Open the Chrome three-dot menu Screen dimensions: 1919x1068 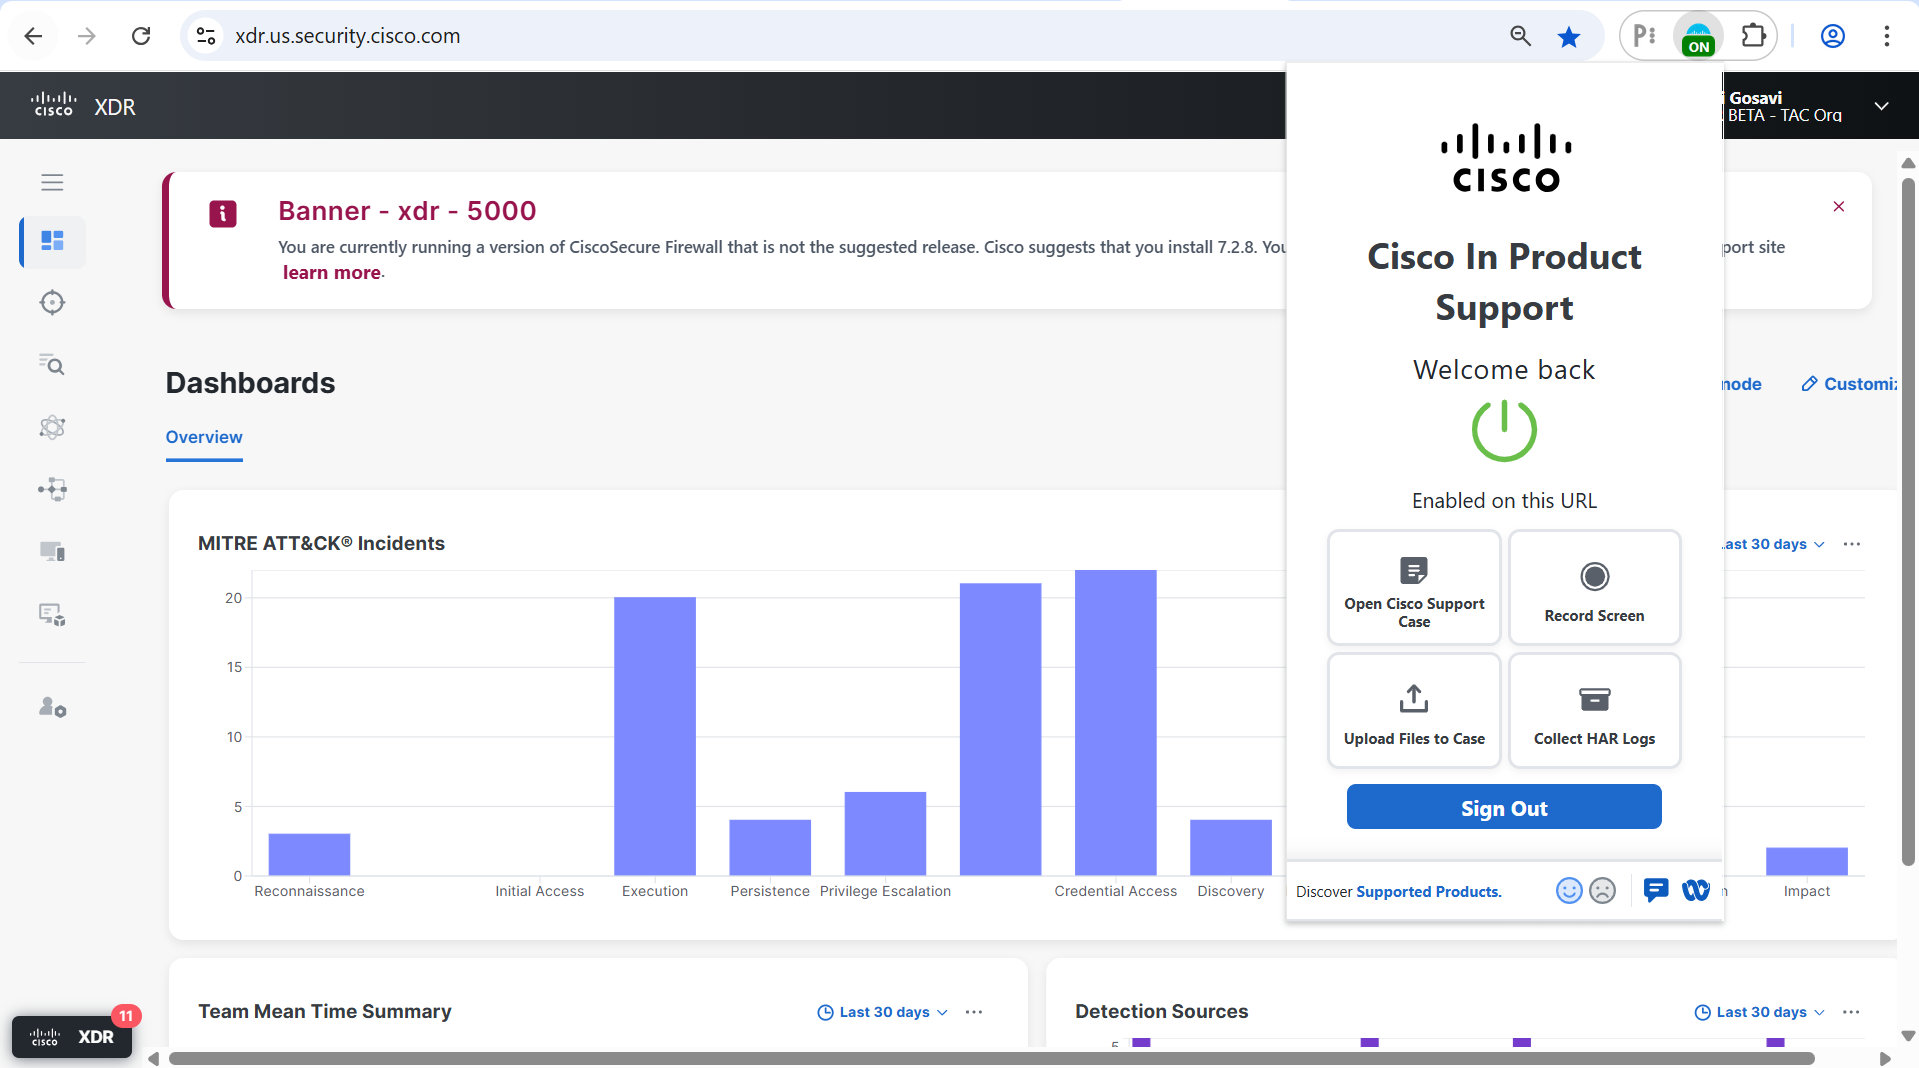coord(1886,36)
